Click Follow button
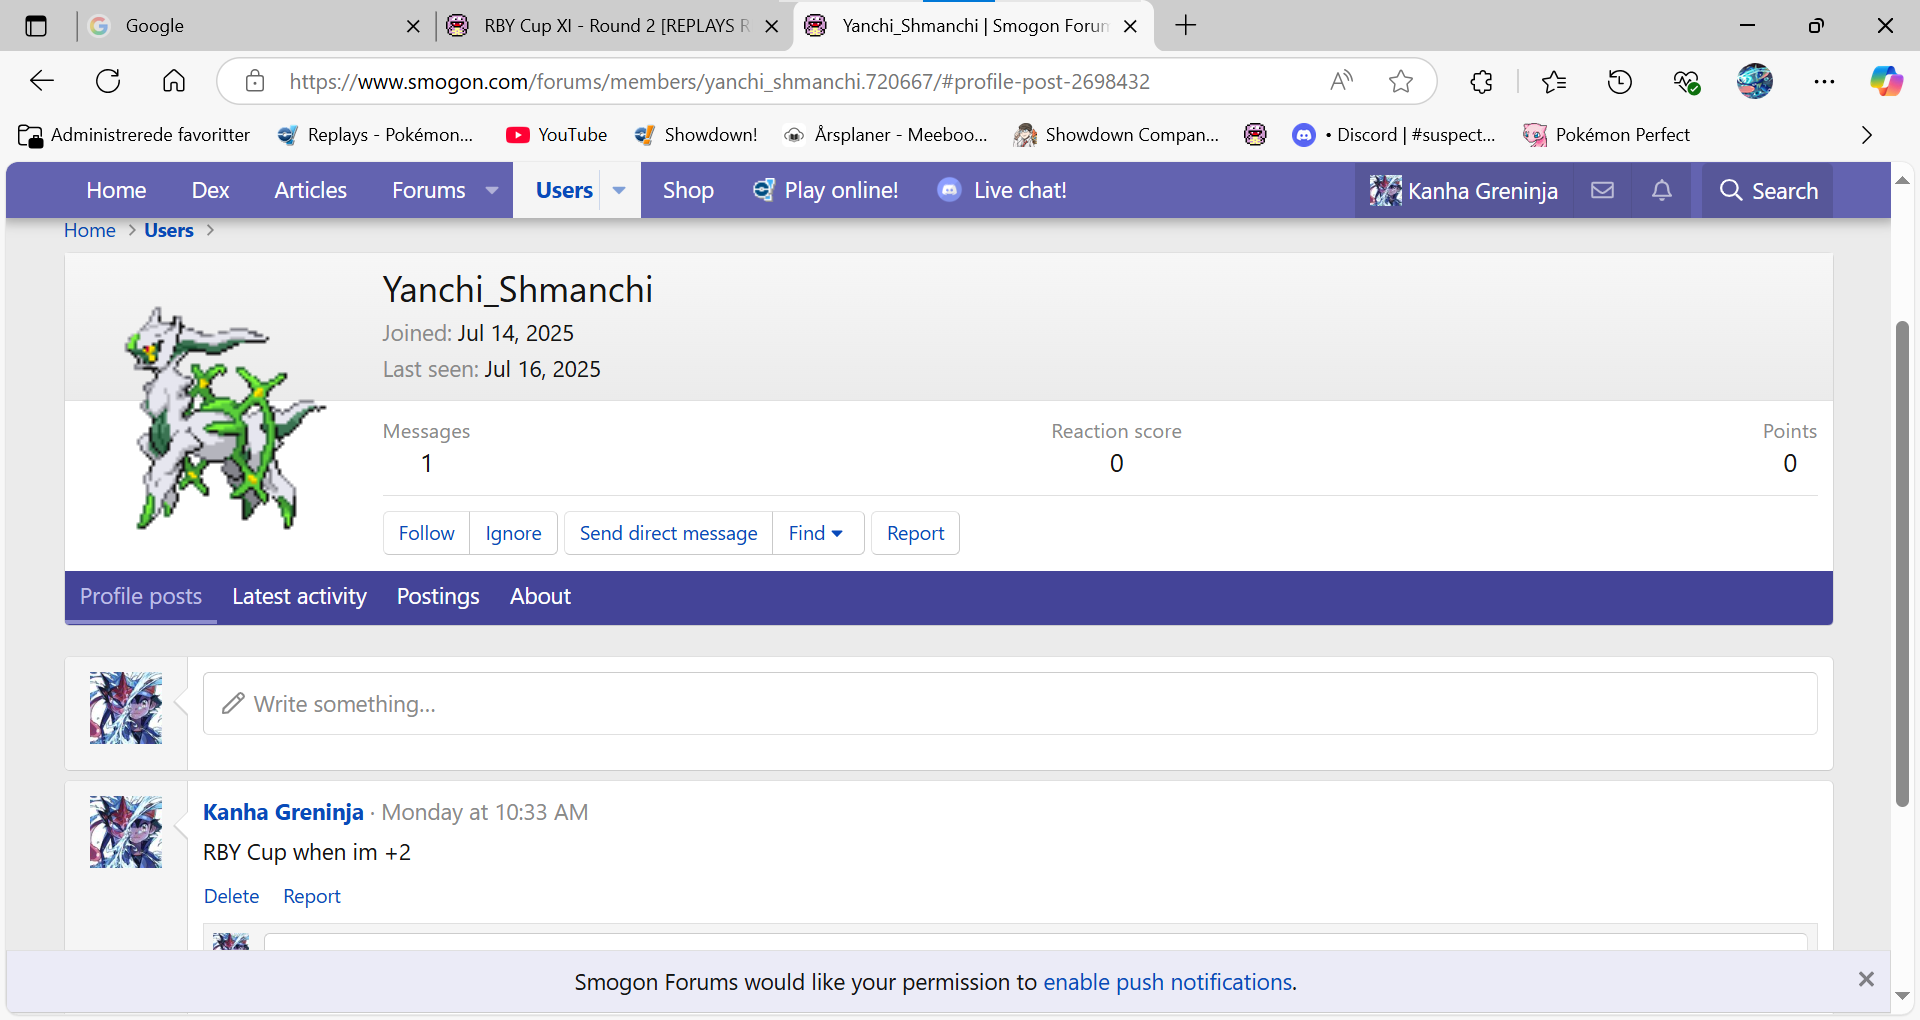This screenshot has width=1920, height=1020. (426, 533)
